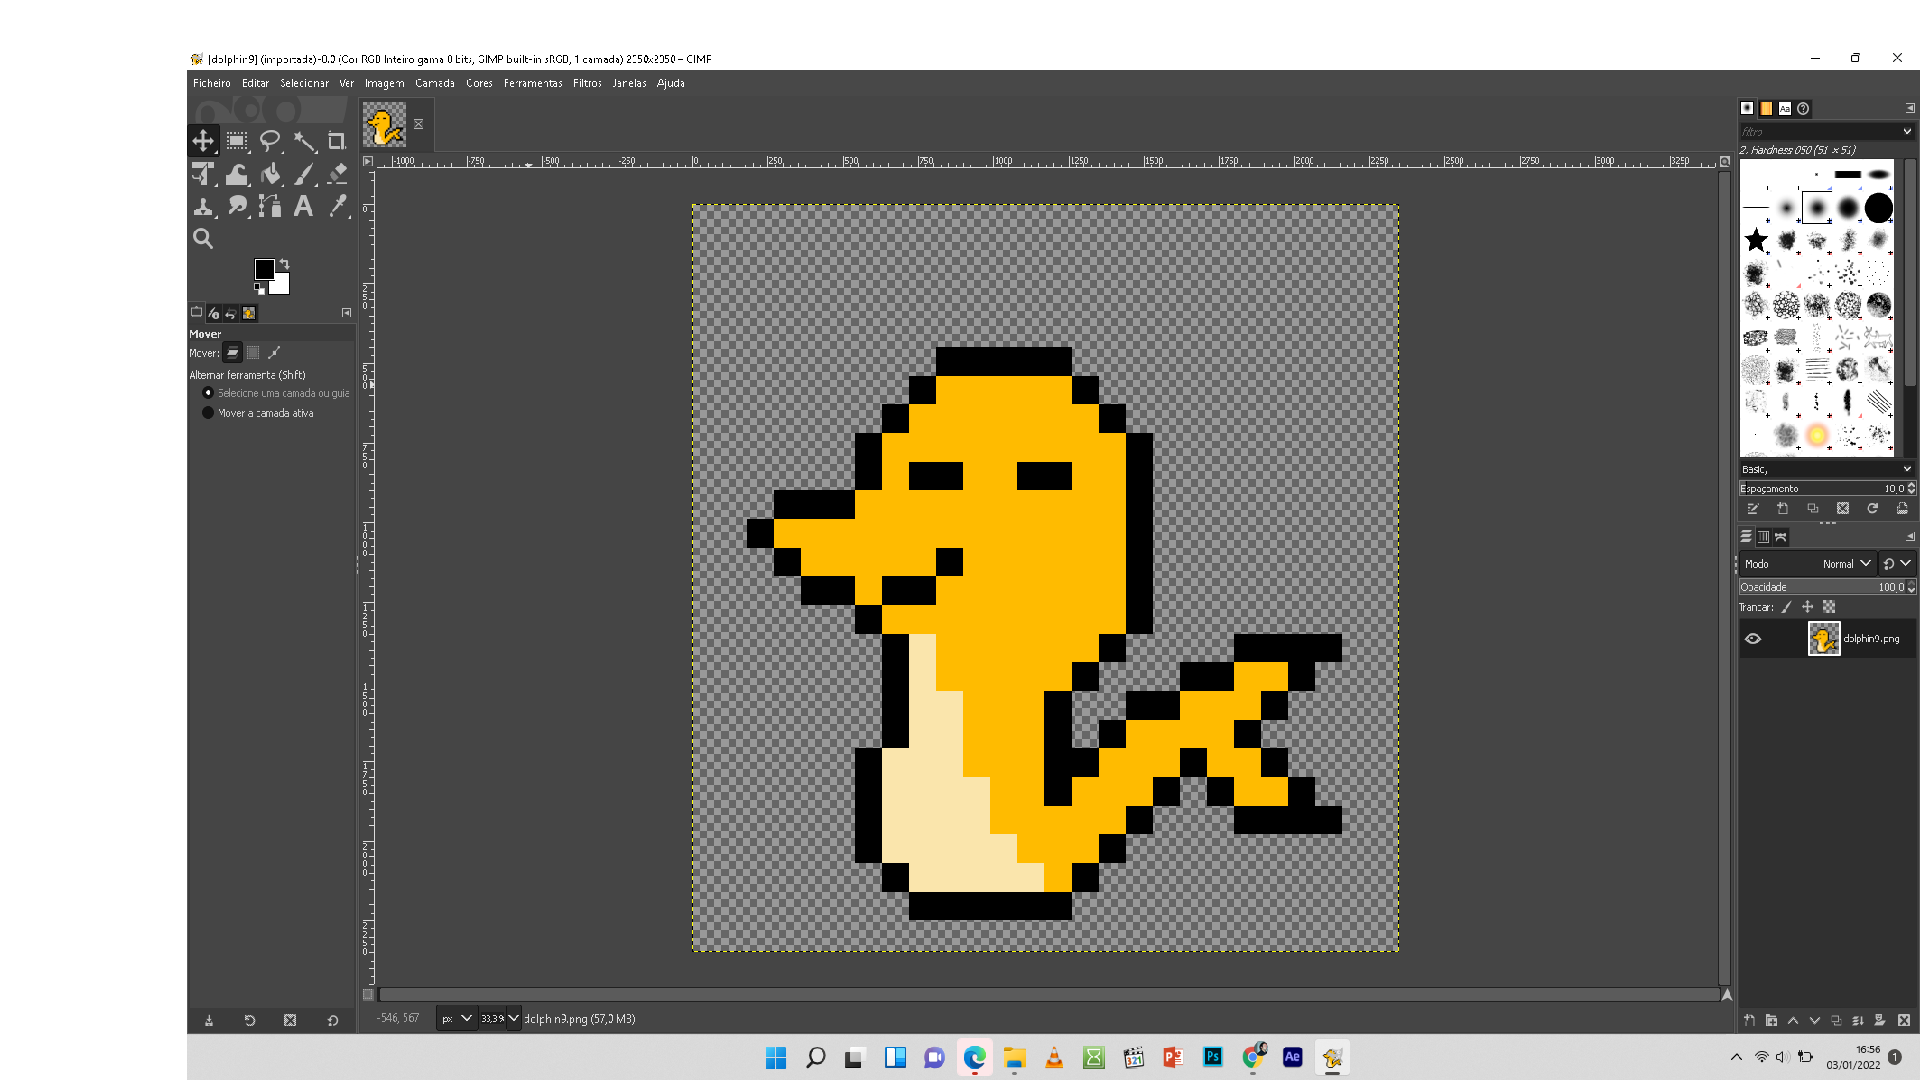1920x1080 pixels.
Task: Reset colors to default black and white
Action: coord(260,289)
